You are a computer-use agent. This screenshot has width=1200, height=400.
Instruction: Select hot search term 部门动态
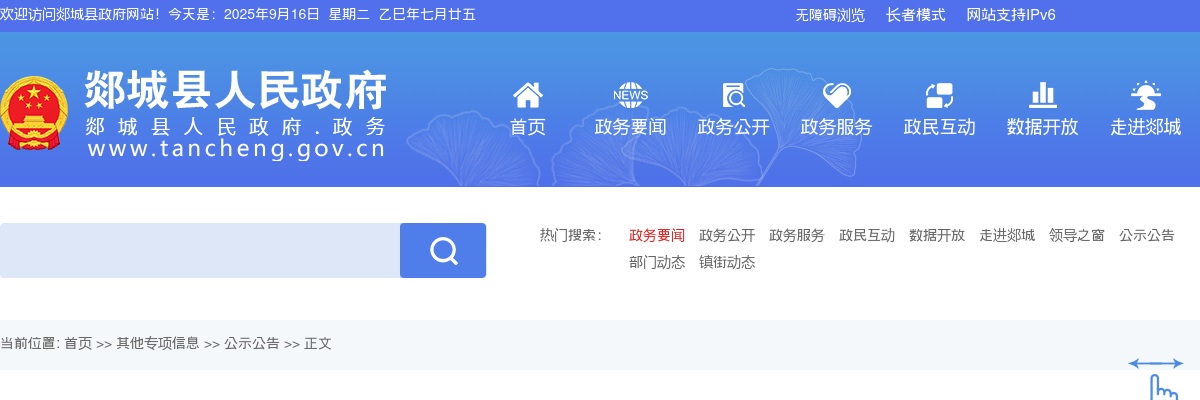click(657, 263)
